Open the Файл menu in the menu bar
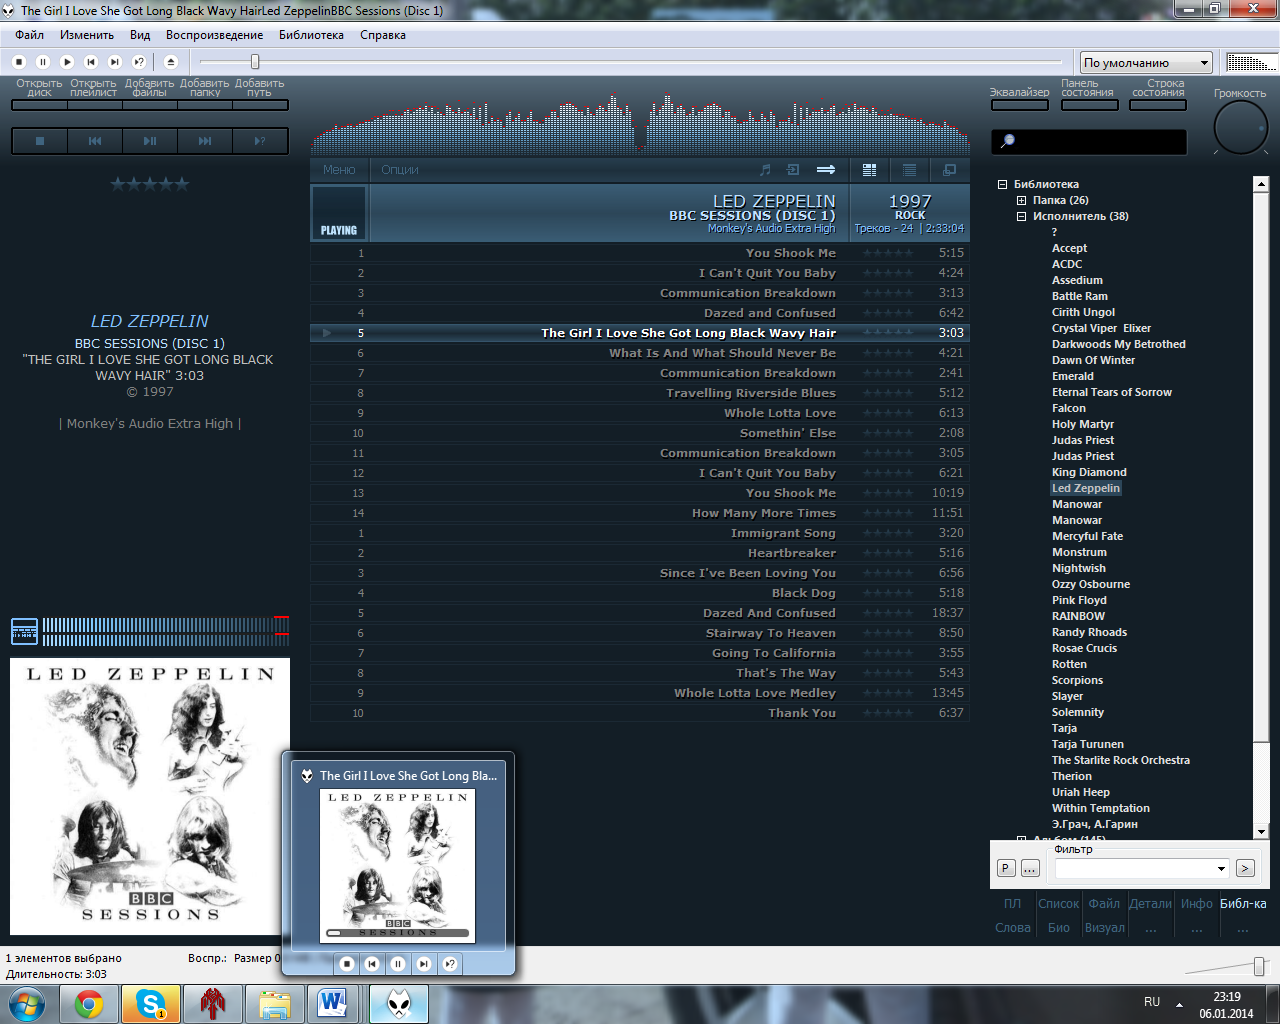The width and height of the screenshot is (1280, 1024). 30,35
